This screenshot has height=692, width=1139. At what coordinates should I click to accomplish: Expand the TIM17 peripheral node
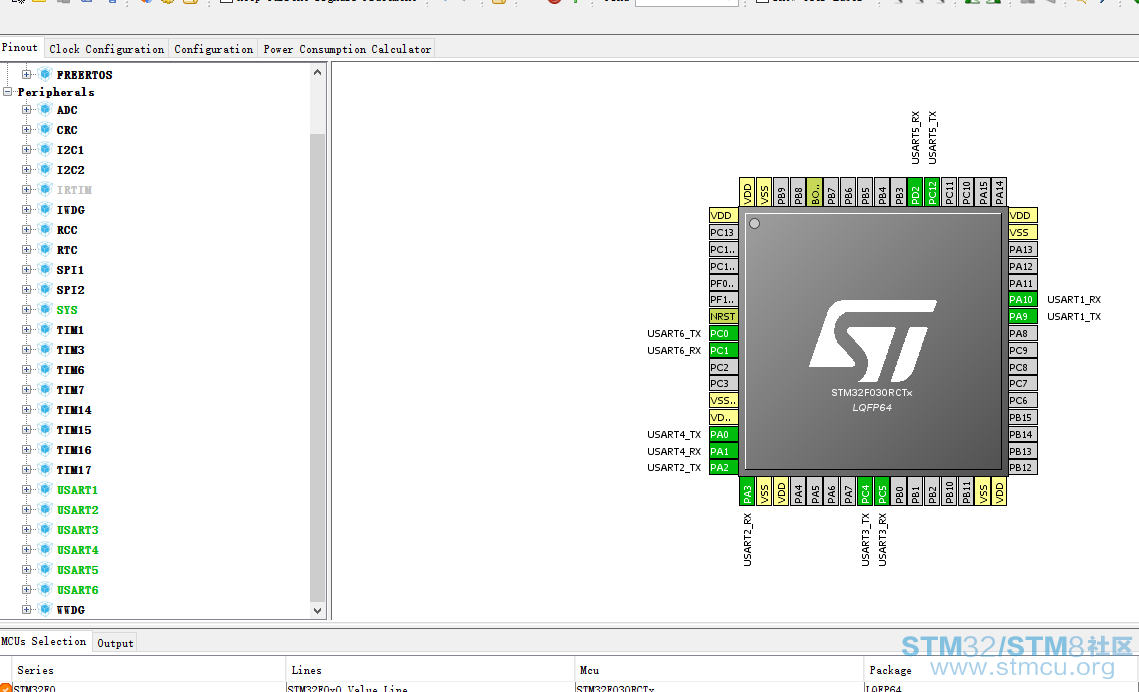click(27, 470)
